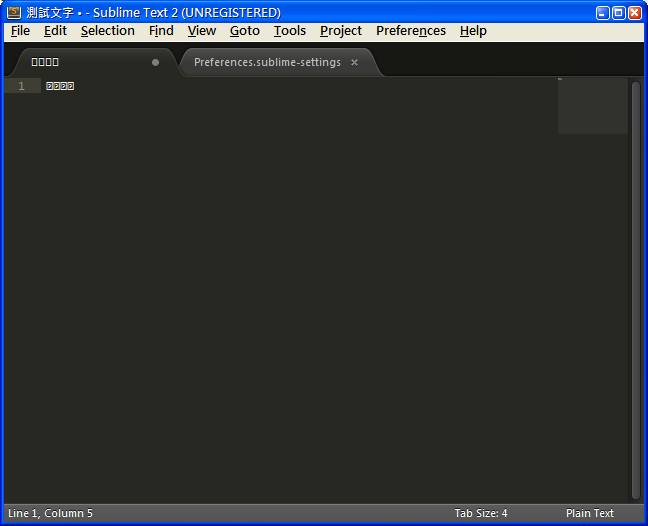Image resolution: width=648 pixels, height=526 pixels.
Task: Open the Edit menu
Action: tap(55, 31)
